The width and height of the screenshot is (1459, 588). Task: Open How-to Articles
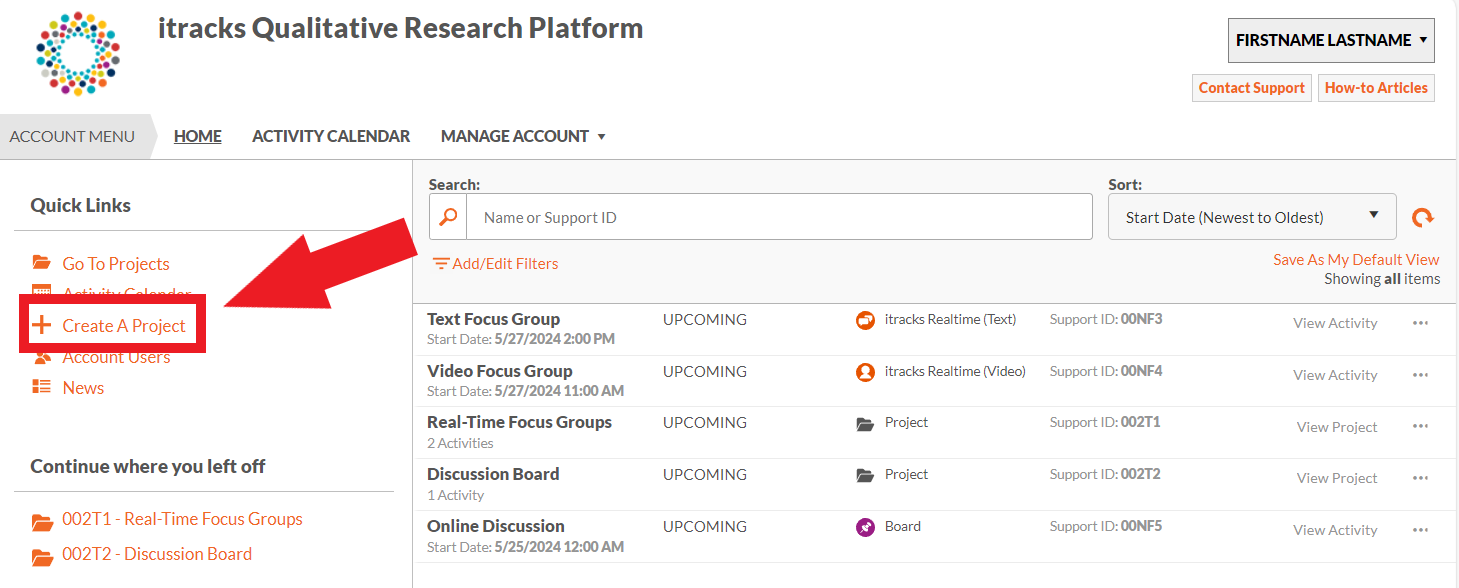pos(1376,88)
